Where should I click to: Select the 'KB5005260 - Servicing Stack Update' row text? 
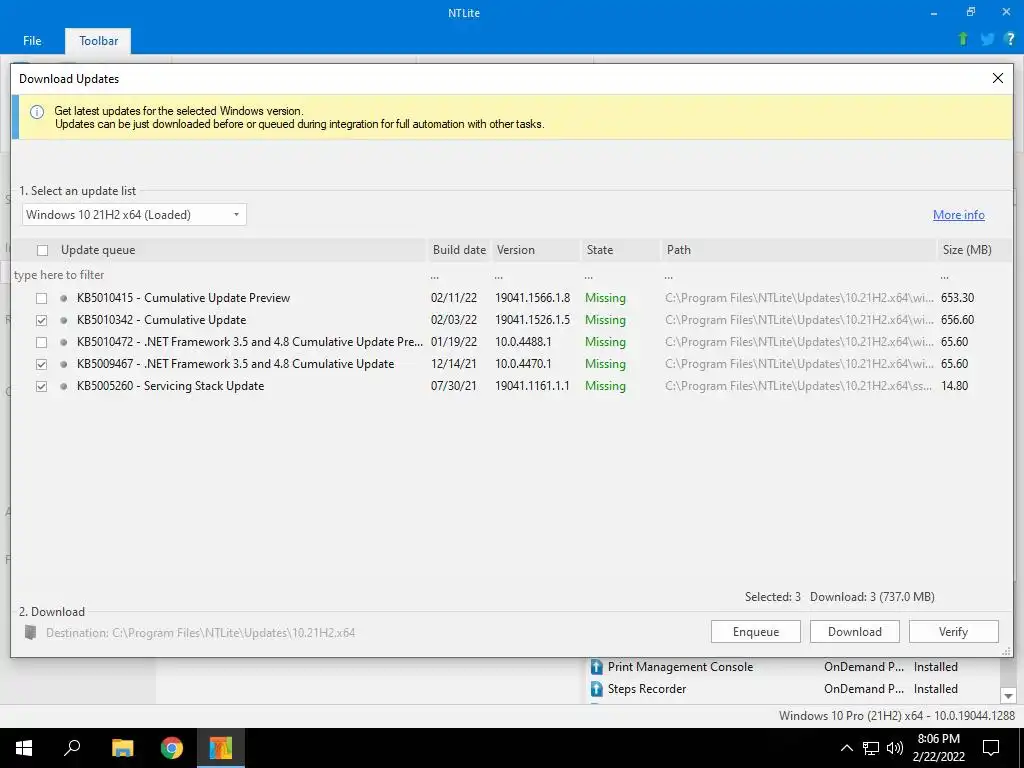[x=170, y=386]
